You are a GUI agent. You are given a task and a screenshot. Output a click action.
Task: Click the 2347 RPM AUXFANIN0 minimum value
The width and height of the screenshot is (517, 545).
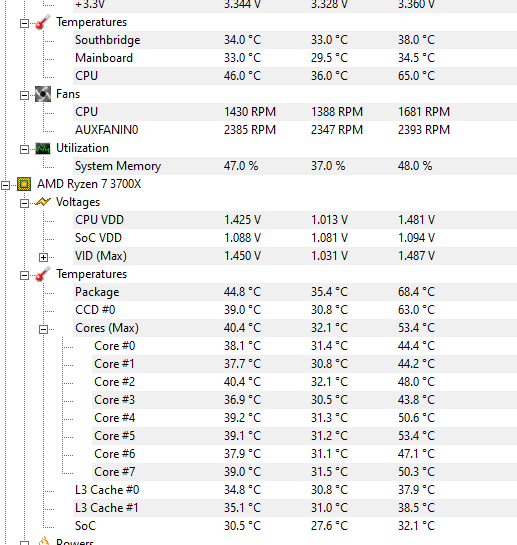337,130
